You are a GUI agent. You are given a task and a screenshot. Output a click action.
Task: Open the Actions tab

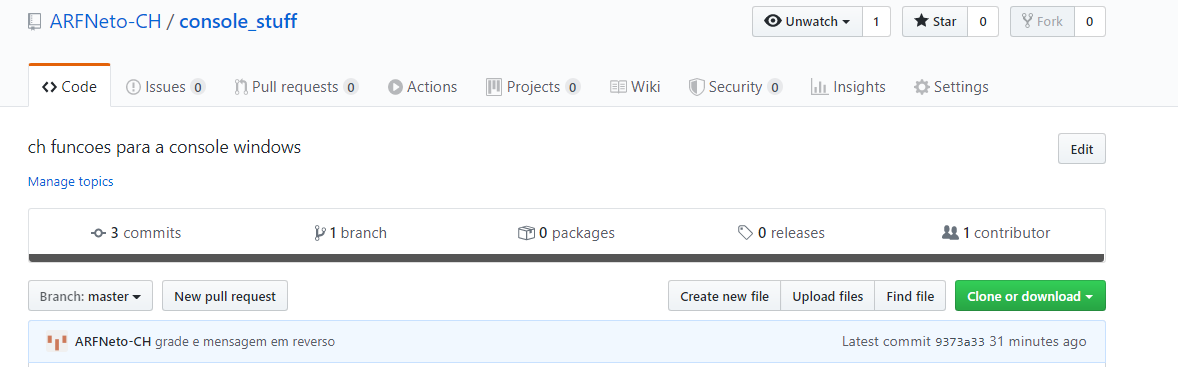click(x=422, y=87)
